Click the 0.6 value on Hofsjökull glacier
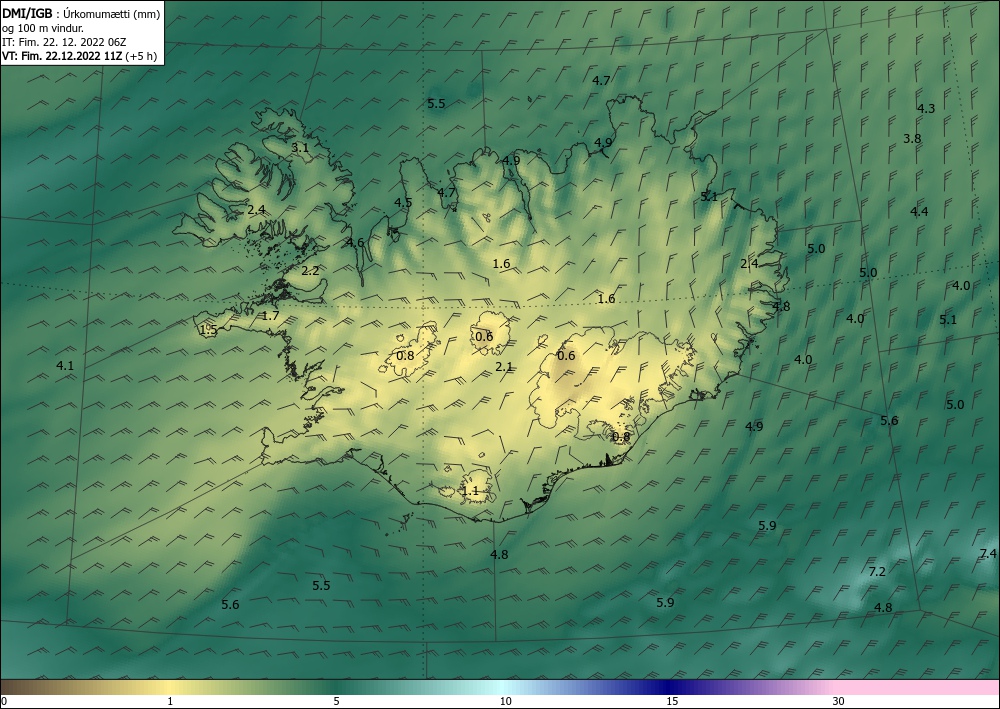 coord(484,337)
